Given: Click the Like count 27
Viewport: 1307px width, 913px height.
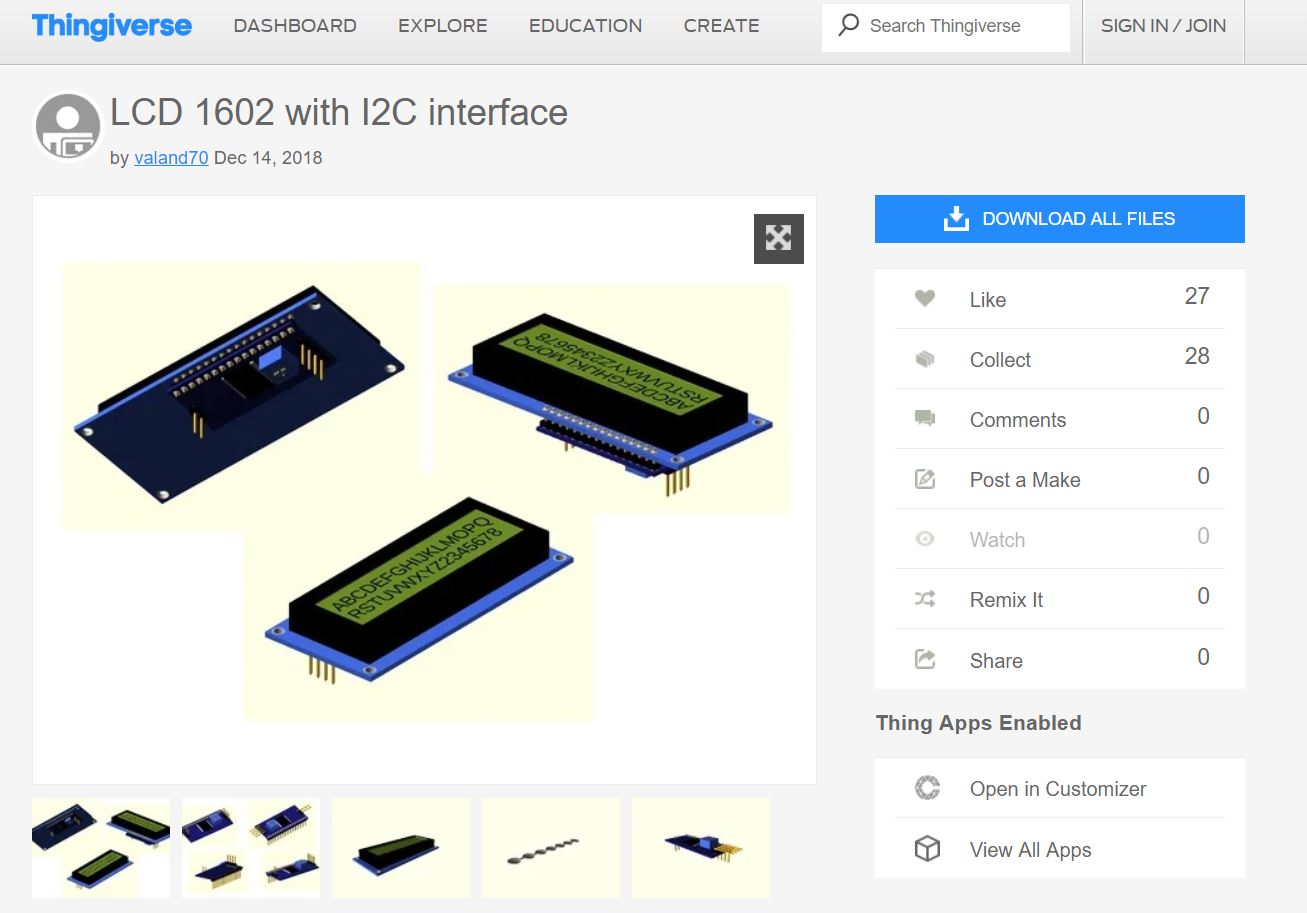Looking at the screenshot, I should pos(1197,296).
